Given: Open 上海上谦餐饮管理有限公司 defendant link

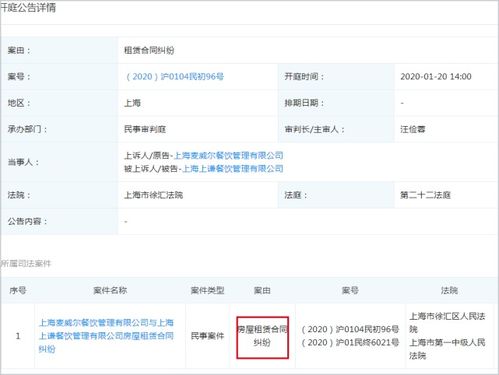Looking at the screenshot, I should click(x=233, y=169).
